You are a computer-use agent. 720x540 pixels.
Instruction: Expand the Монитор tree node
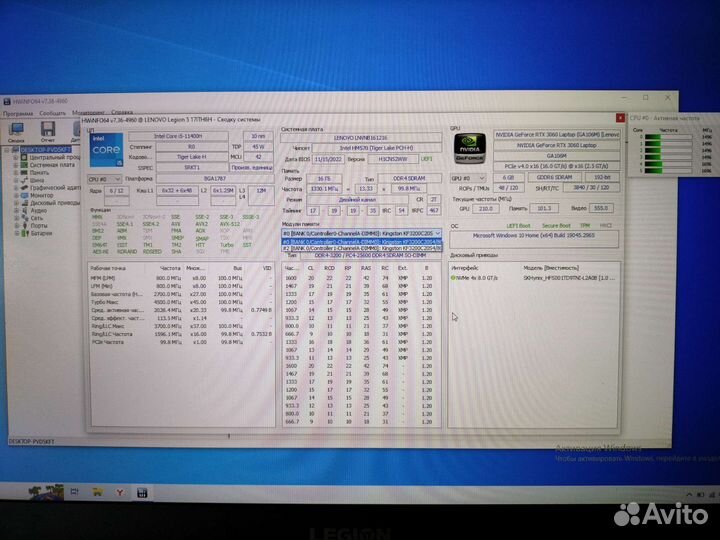tap(16, 195)
